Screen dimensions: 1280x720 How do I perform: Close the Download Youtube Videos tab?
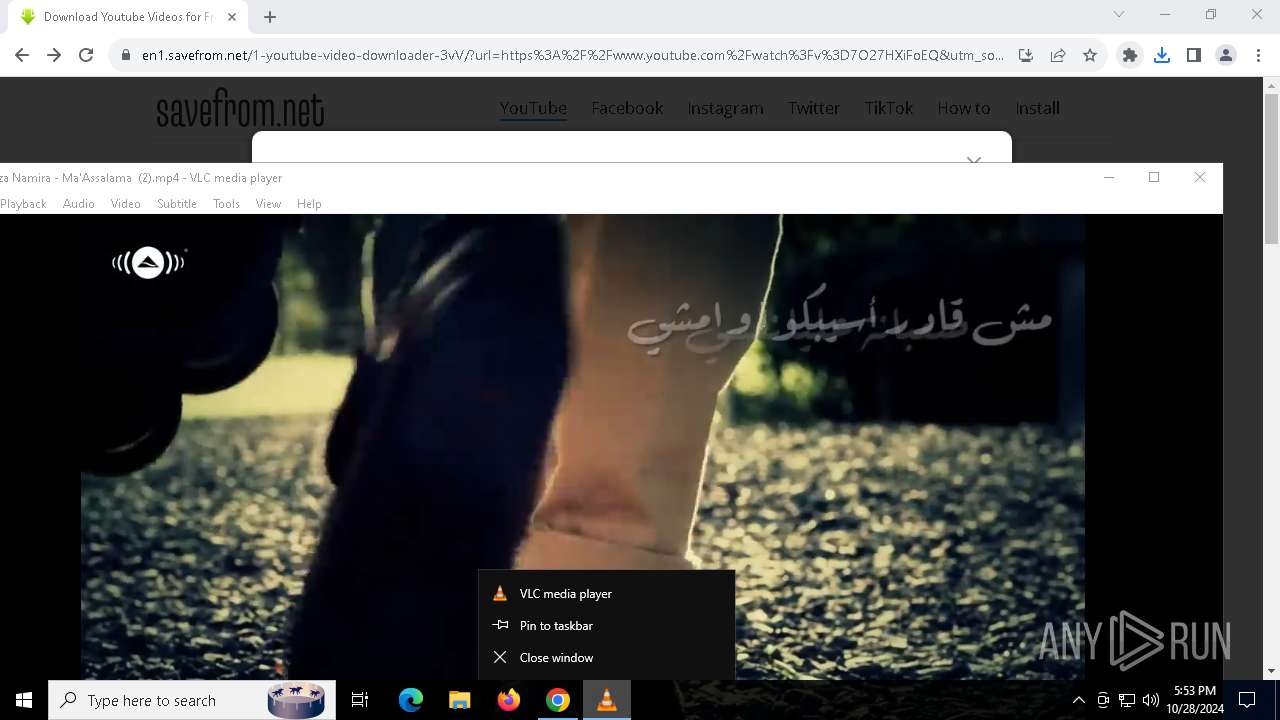(x=231, y=16)
